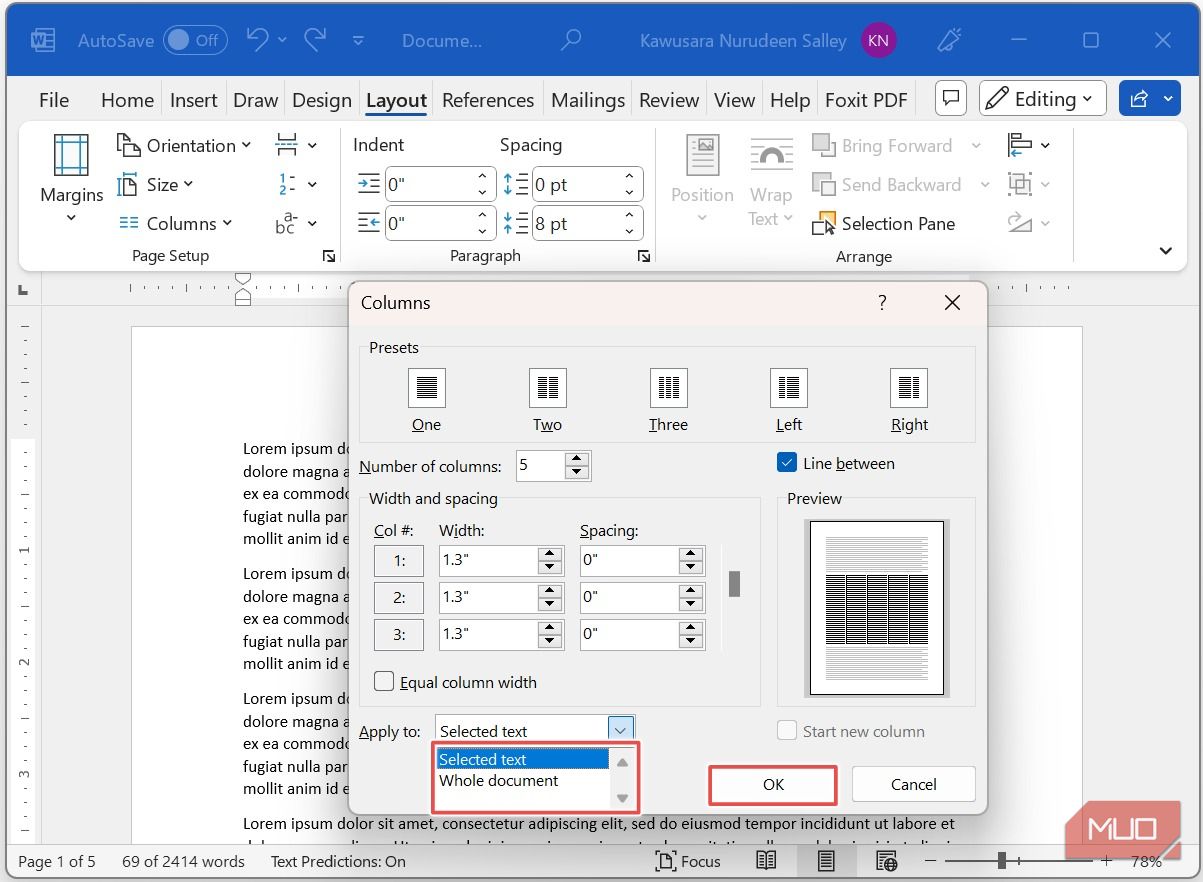Enable Equal column width
The width and height of the screenshot is (1203, 882).
coord(383,681)
